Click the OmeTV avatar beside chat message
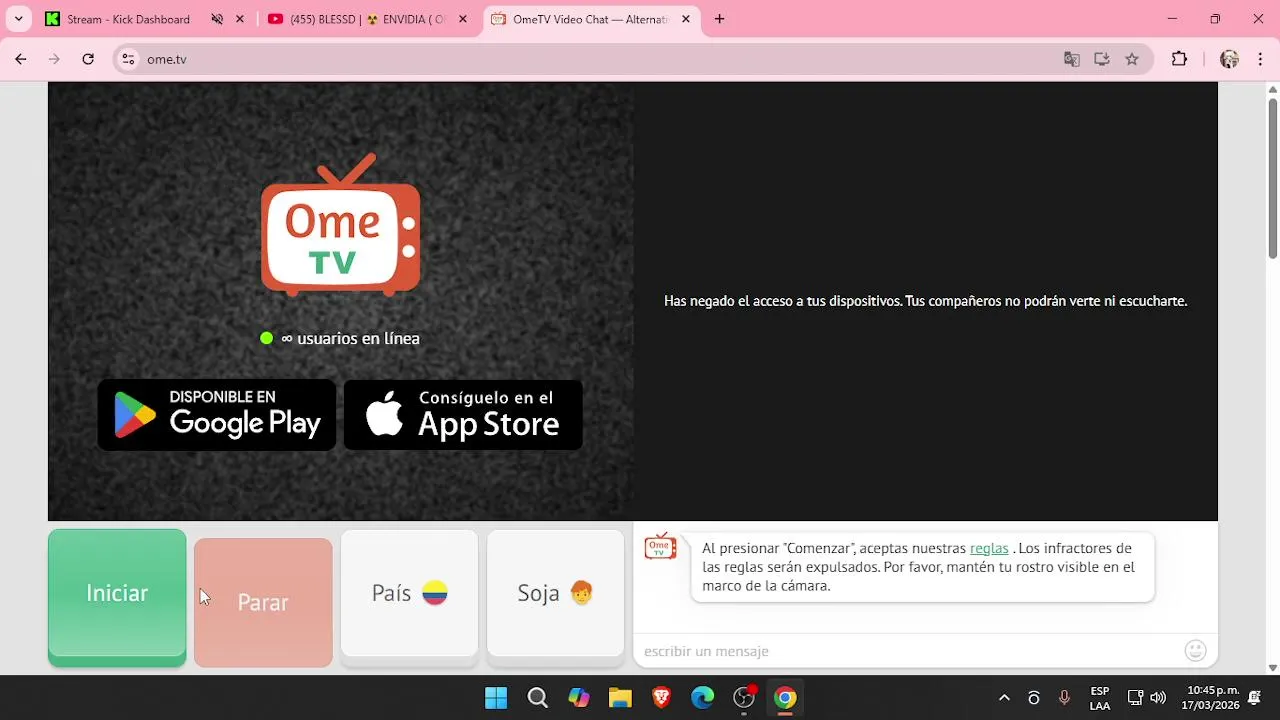The height and width of the screenshot is (720, 1280). (x=660, y=546)
